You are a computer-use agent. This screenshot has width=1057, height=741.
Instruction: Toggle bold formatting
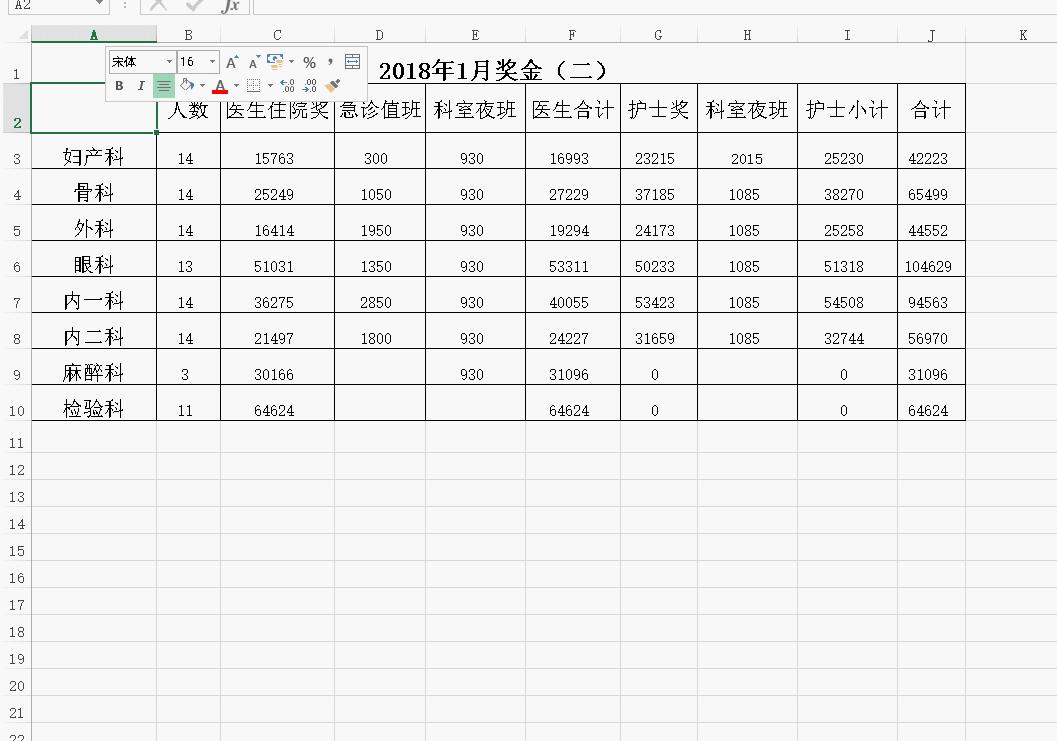tap(120, 86)
